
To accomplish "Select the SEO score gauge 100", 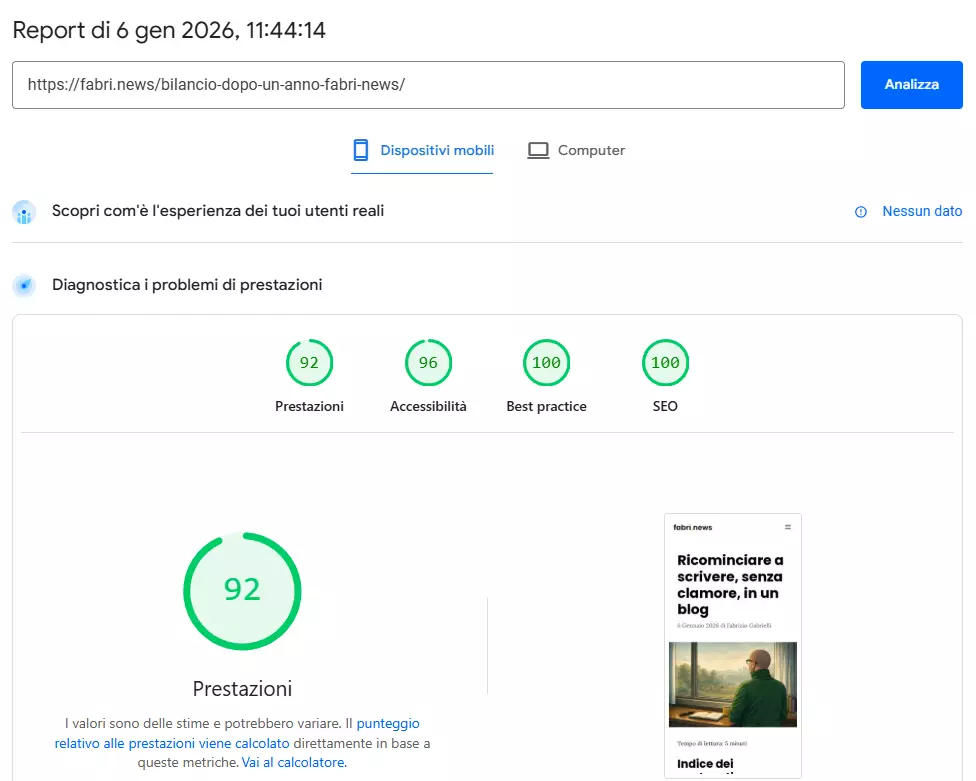I will tap(665, 363).
